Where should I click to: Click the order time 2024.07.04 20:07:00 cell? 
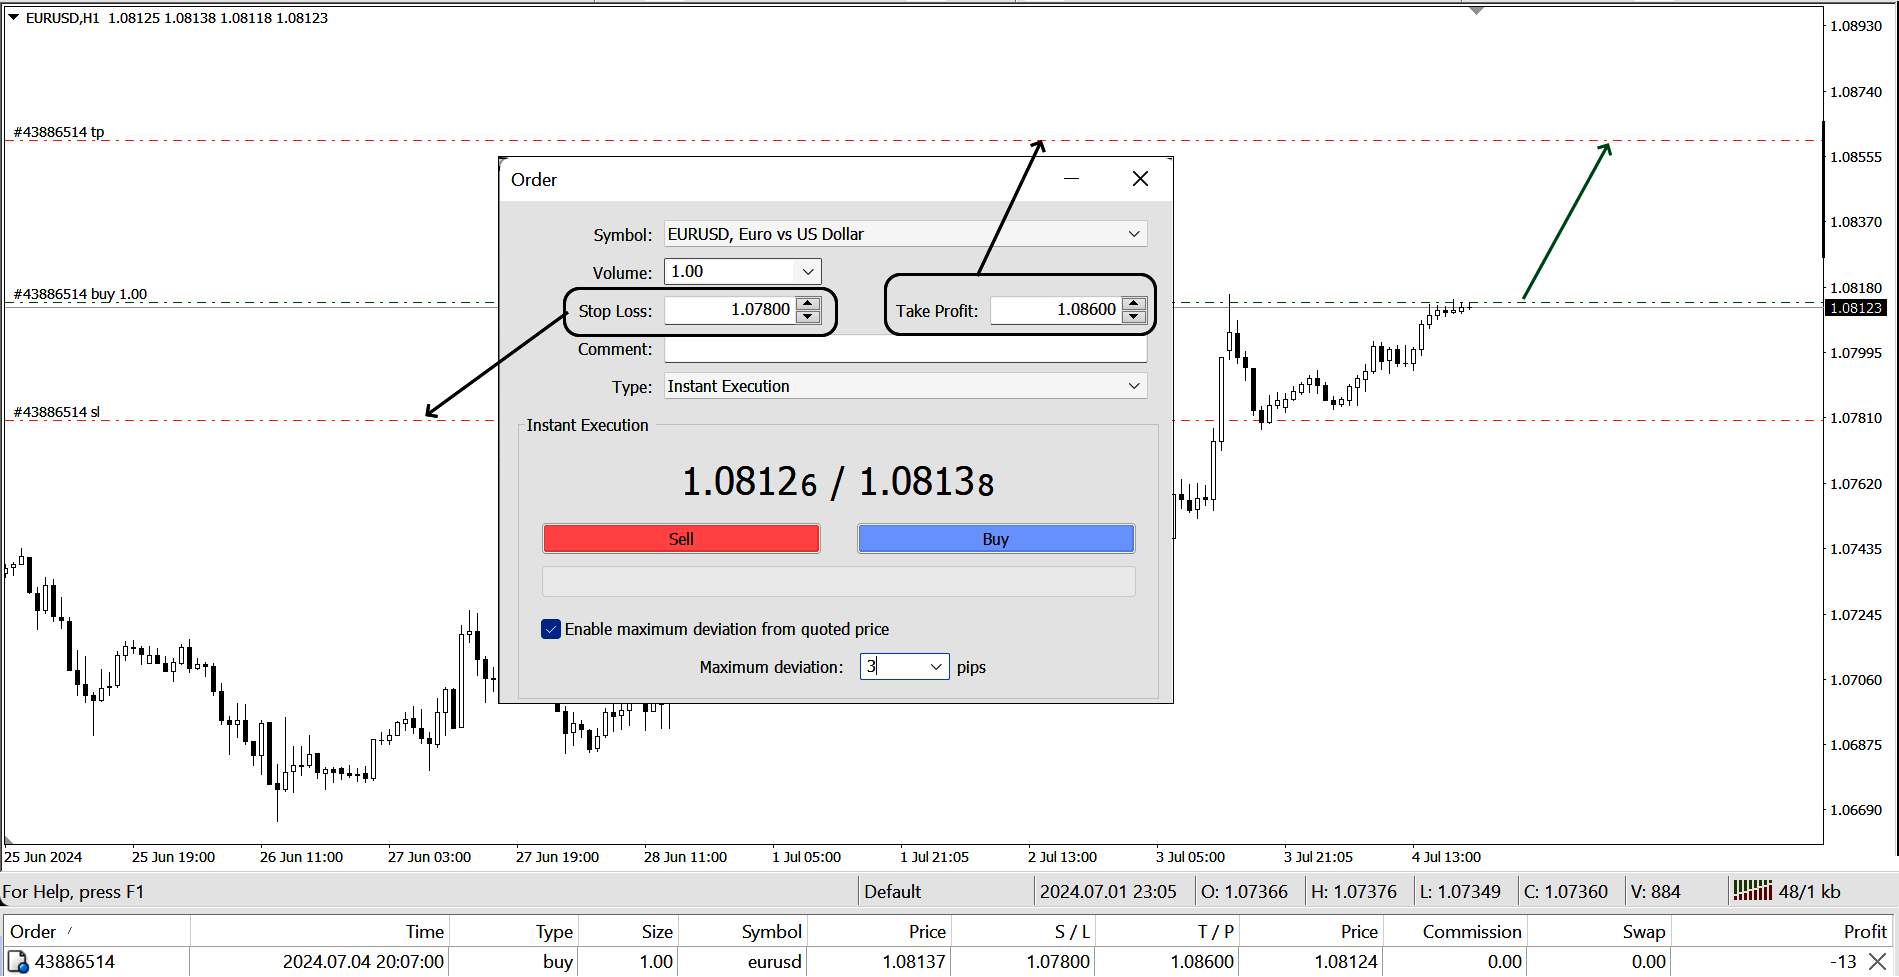(x=363, y=962)
